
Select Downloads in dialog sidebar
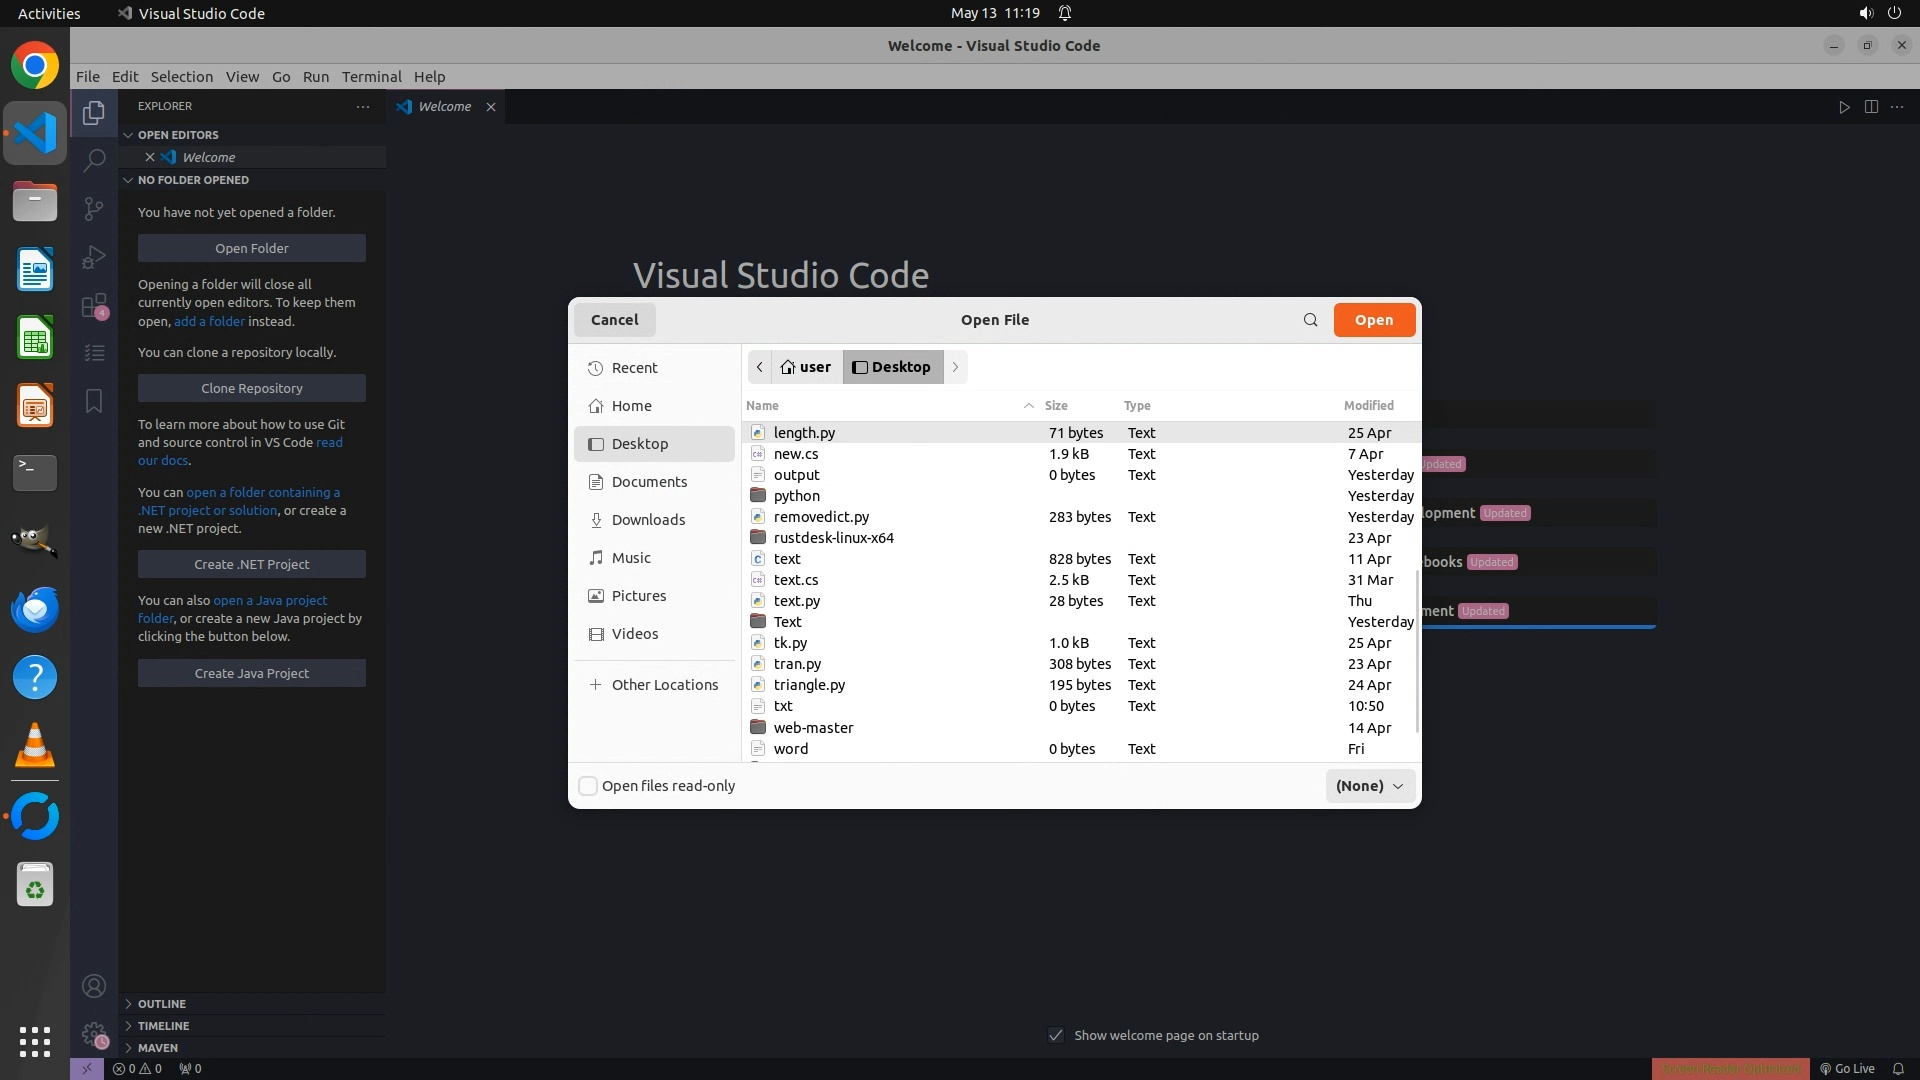pyautogui.click(x=648, y=520)
